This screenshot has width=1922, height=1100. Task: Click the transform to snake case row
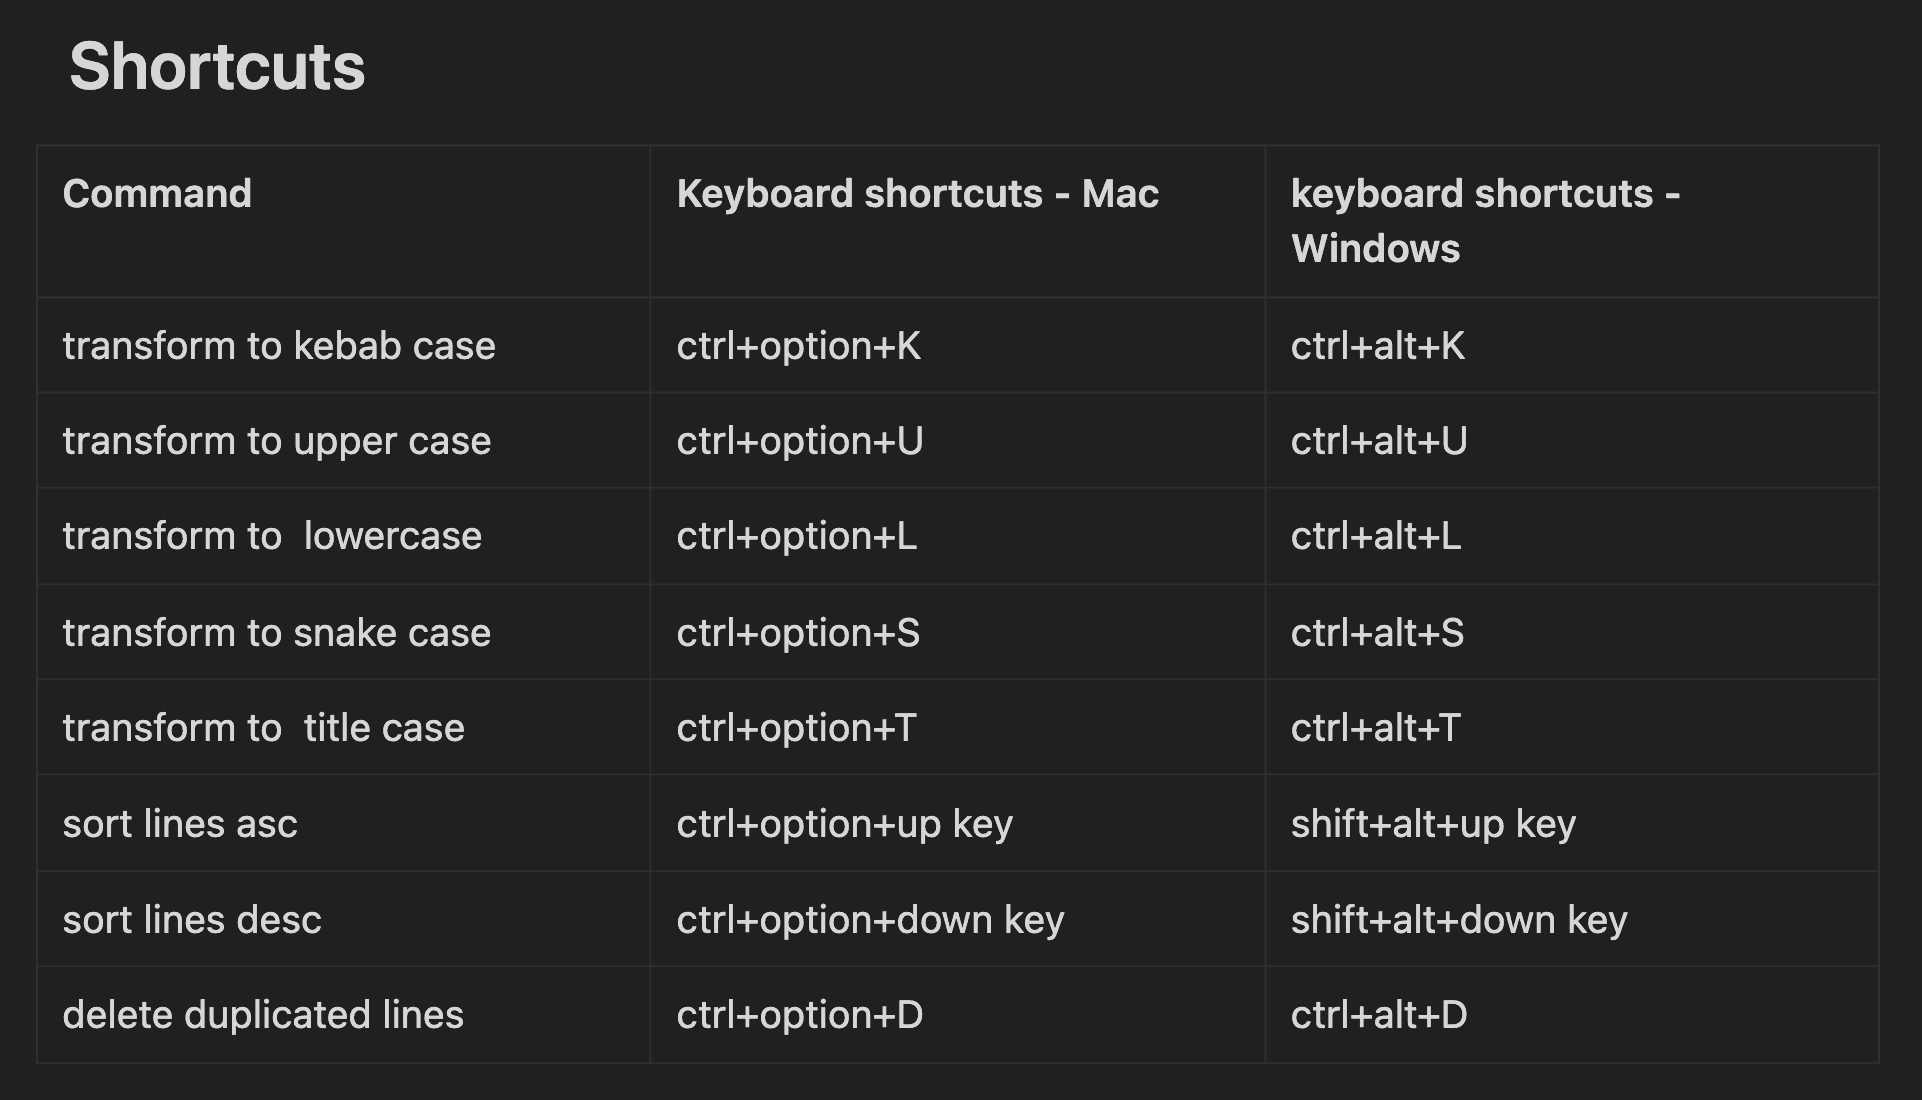click(961, 631)
